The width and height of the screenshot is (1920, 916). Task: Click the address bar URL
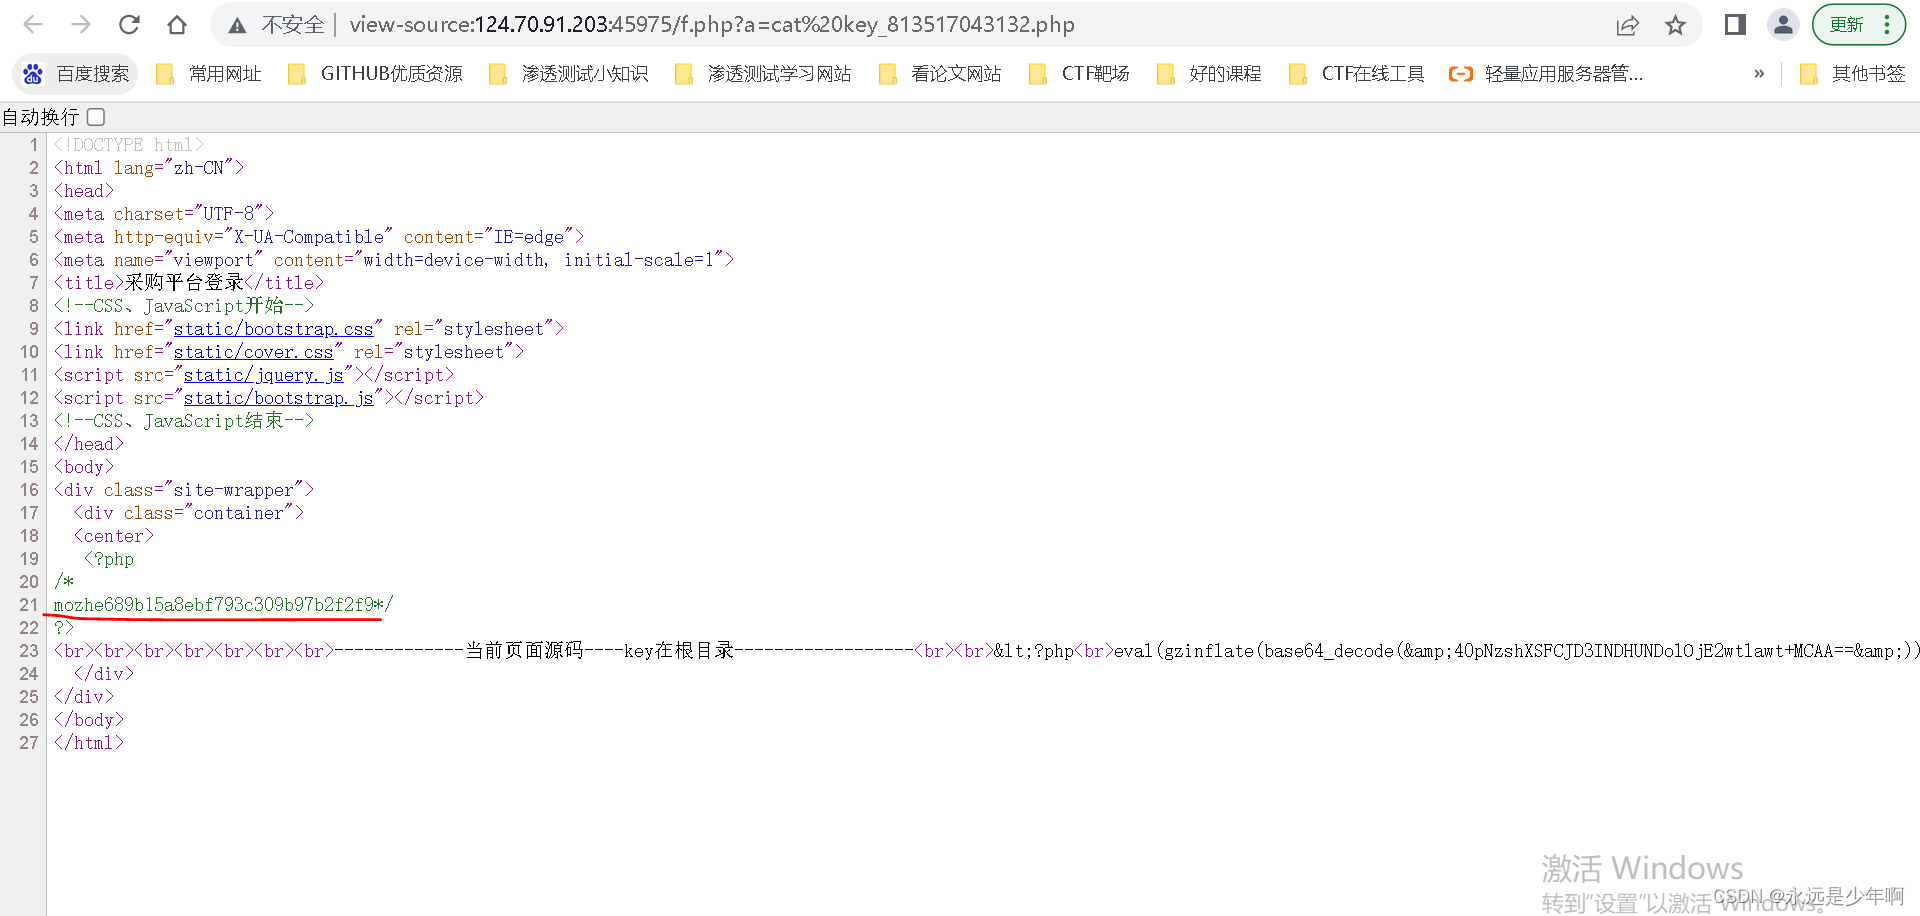(x=712, y=25)
